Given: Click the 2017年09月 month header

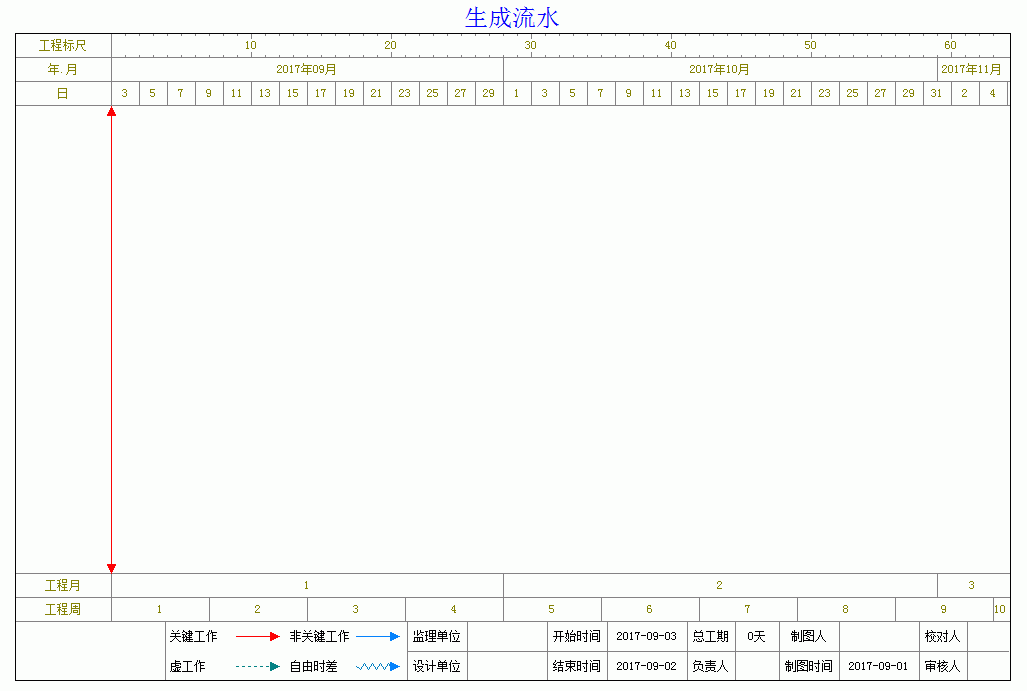Looking at the screenshot, I should click(x=306, y=70).
